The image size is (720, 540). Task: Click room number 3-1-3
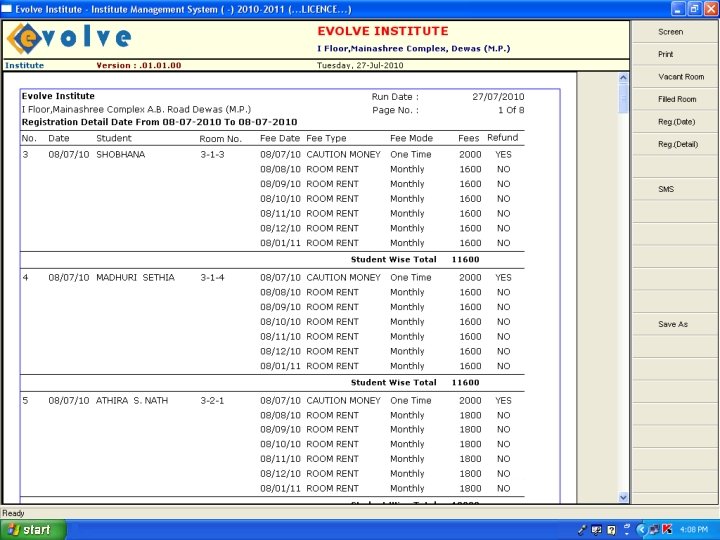click(212, 155)
